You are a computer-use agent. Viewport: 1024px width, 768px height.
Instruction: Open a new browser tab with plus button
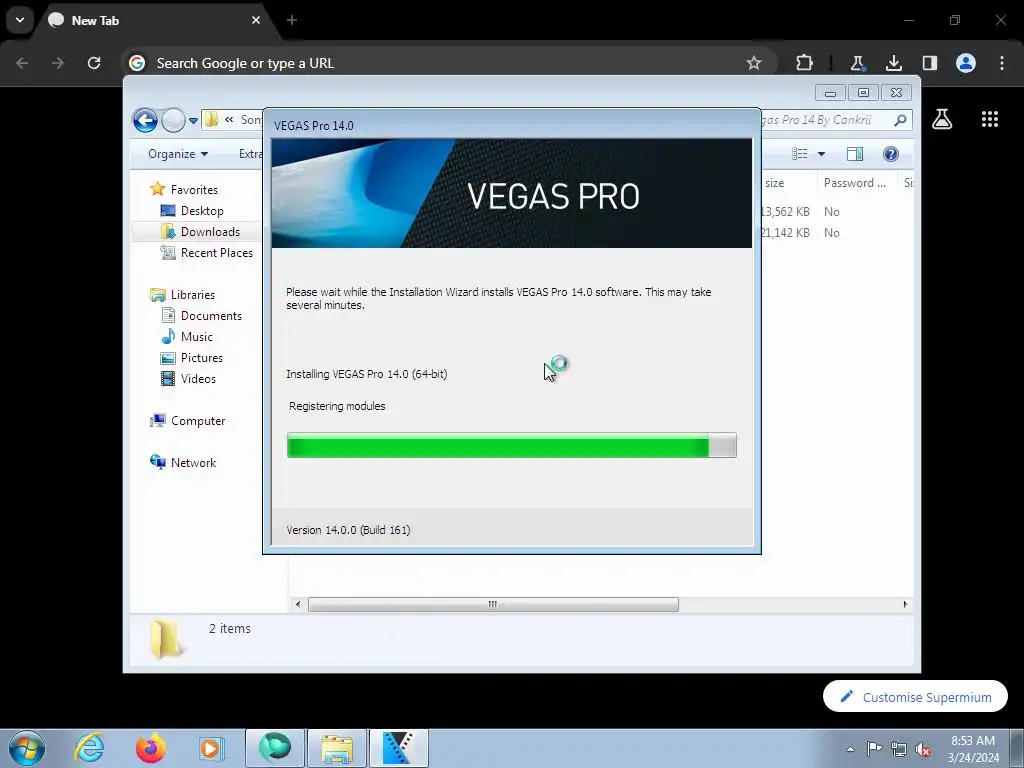click(x=292, y=20)
